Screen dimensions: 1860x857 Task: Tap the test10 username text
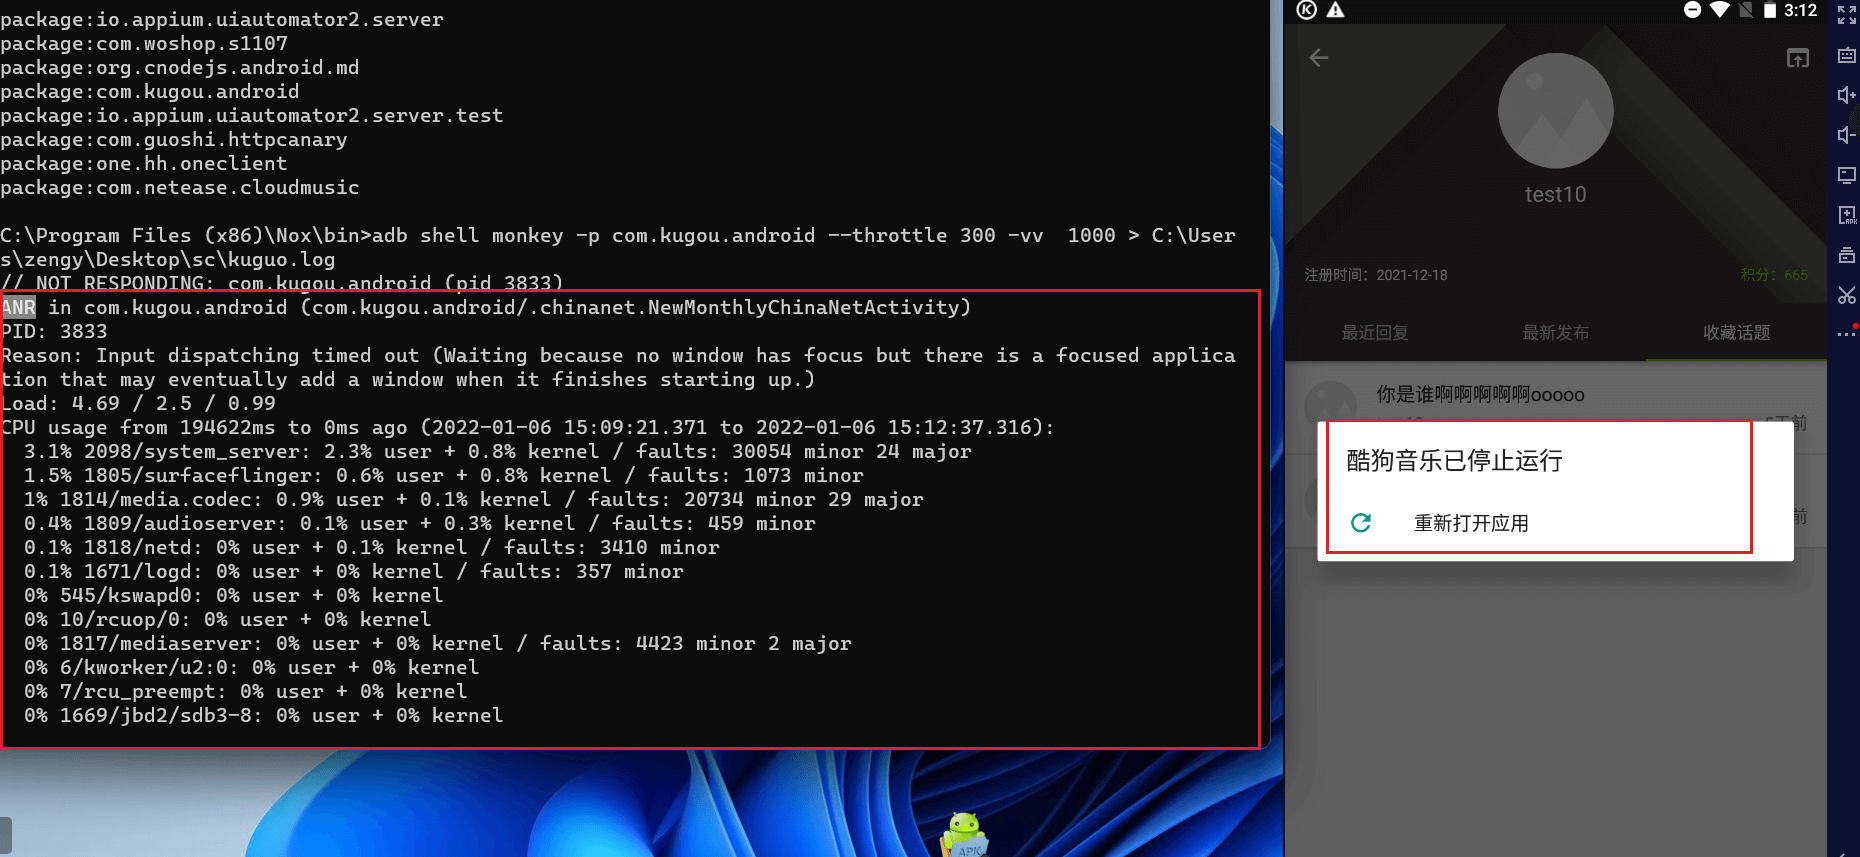[1555, 195]
